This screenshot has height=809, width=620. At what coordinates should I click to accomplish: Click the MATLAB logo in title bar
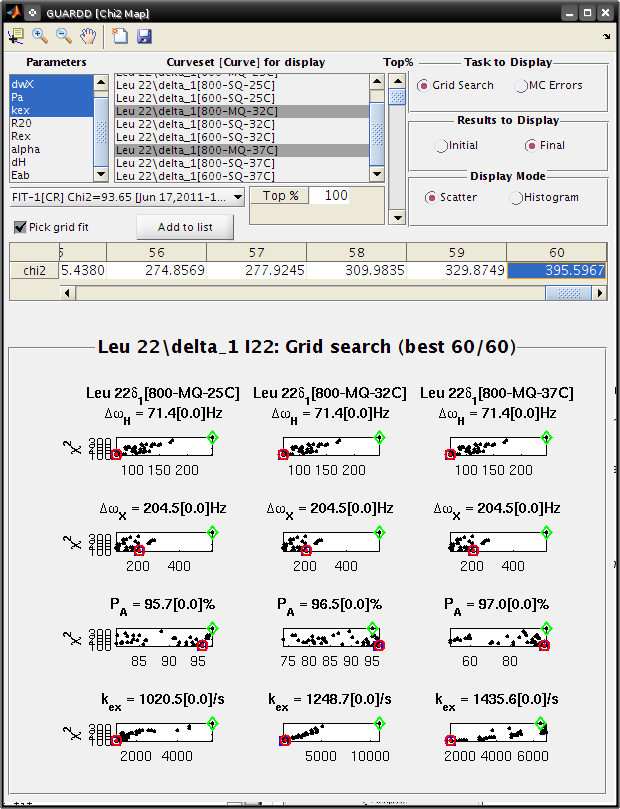tap(13, 12)
